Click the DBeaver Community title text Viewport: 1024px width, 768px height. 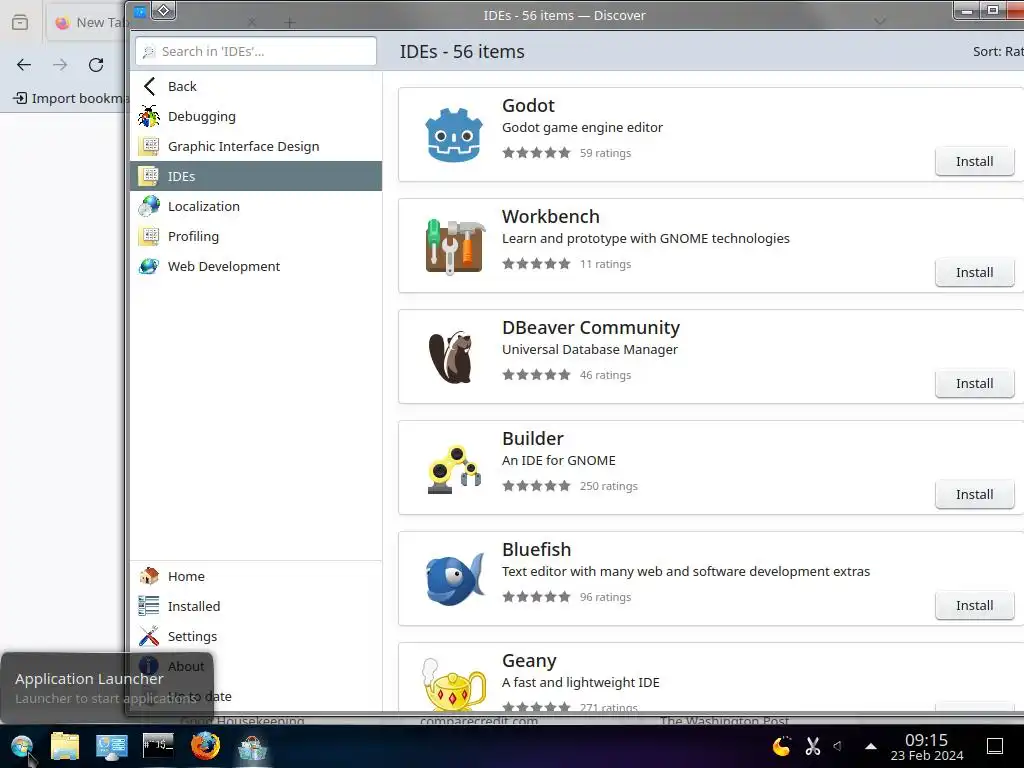pos(590,327)
